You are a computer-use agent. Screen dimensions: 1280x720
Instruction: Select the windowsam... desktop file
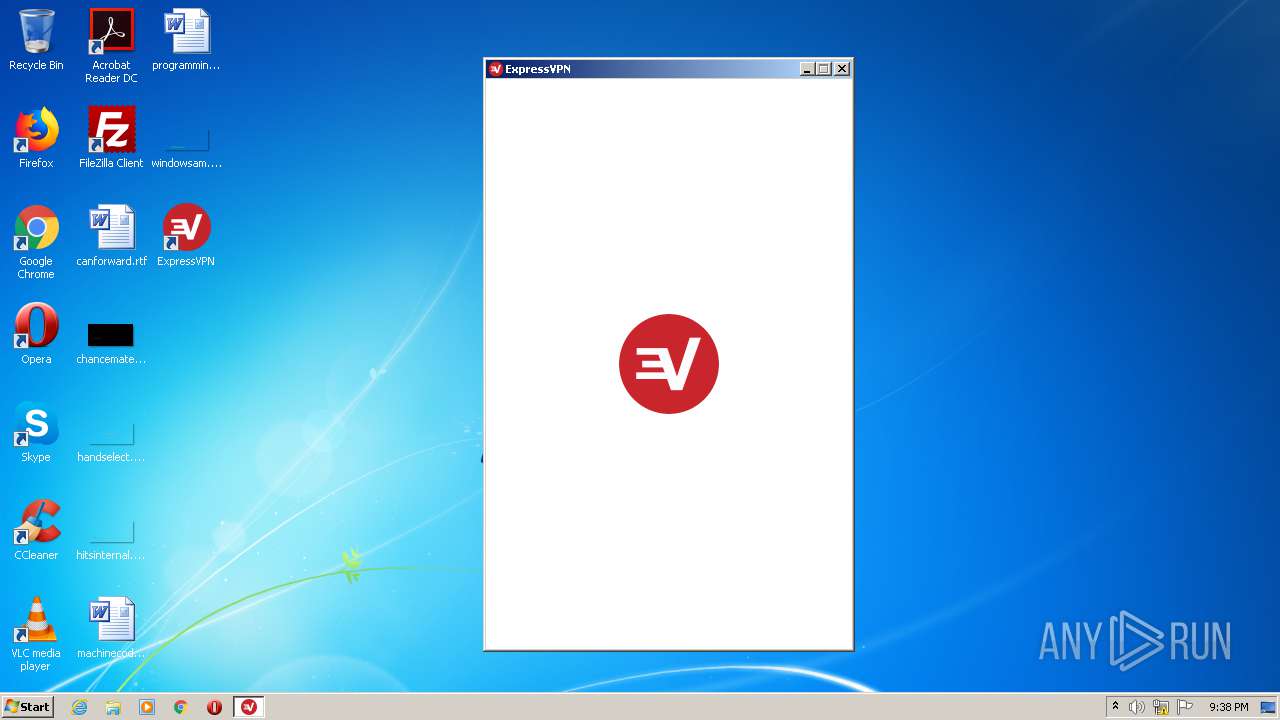(x=186, y=145)
